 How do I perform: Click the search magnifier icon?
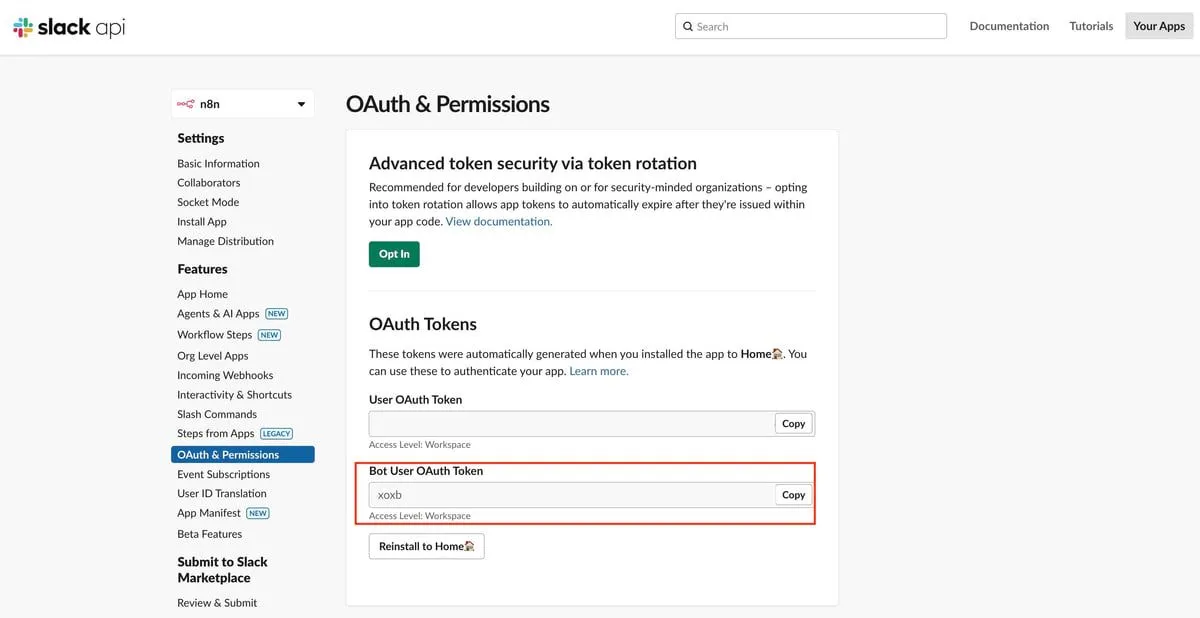688,27
